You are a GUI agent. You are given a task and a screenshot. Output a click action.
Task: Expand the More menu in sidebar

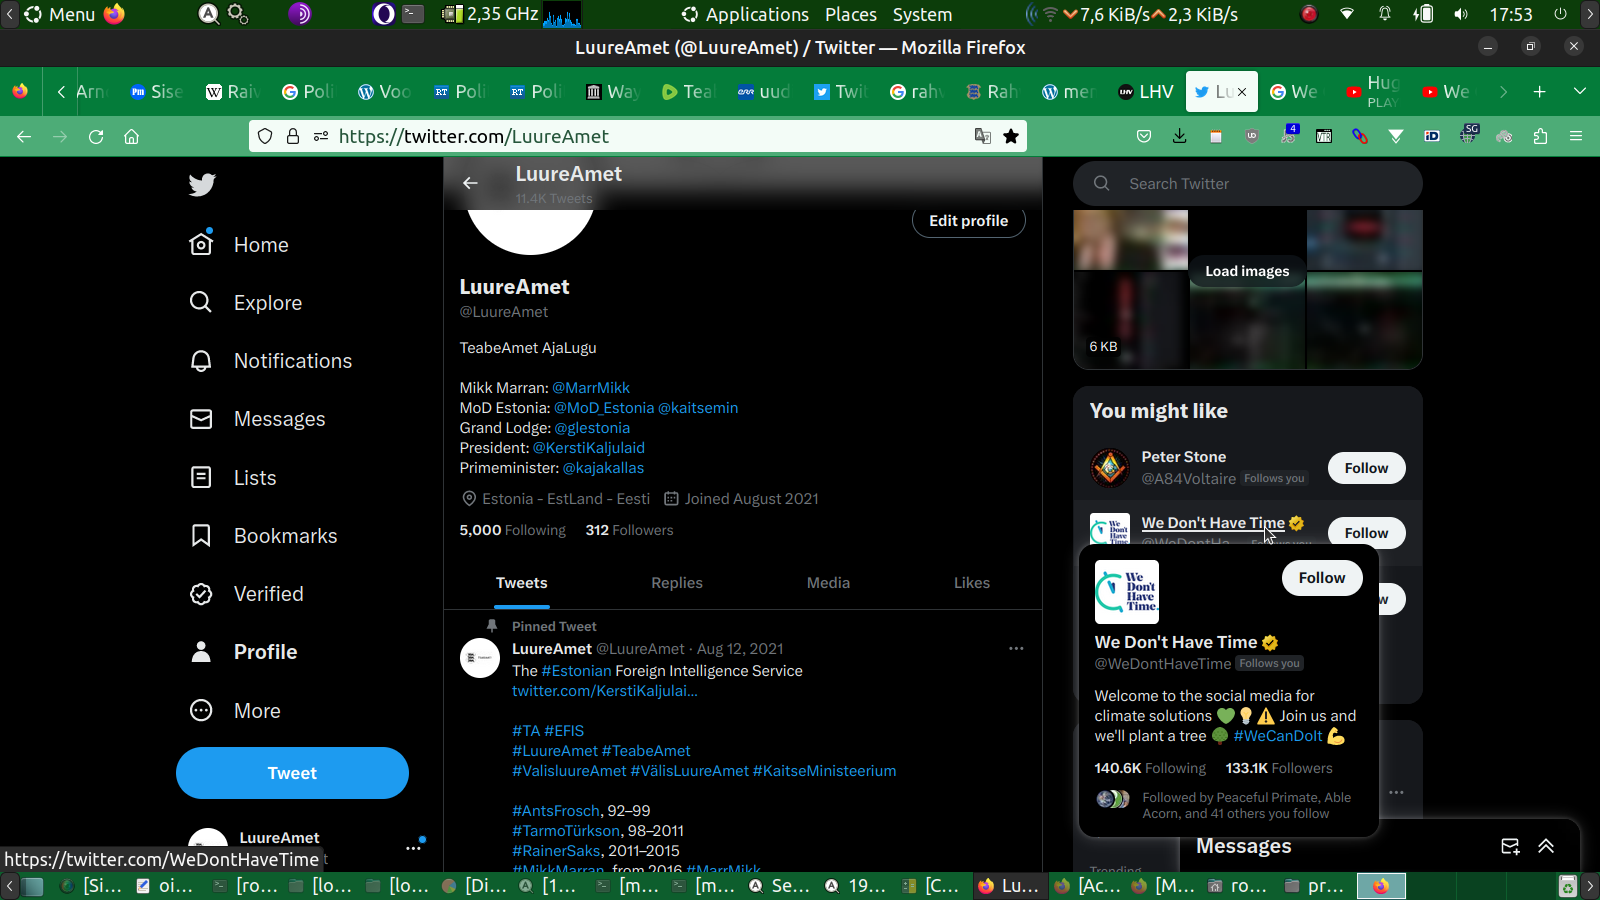[235, 711]
